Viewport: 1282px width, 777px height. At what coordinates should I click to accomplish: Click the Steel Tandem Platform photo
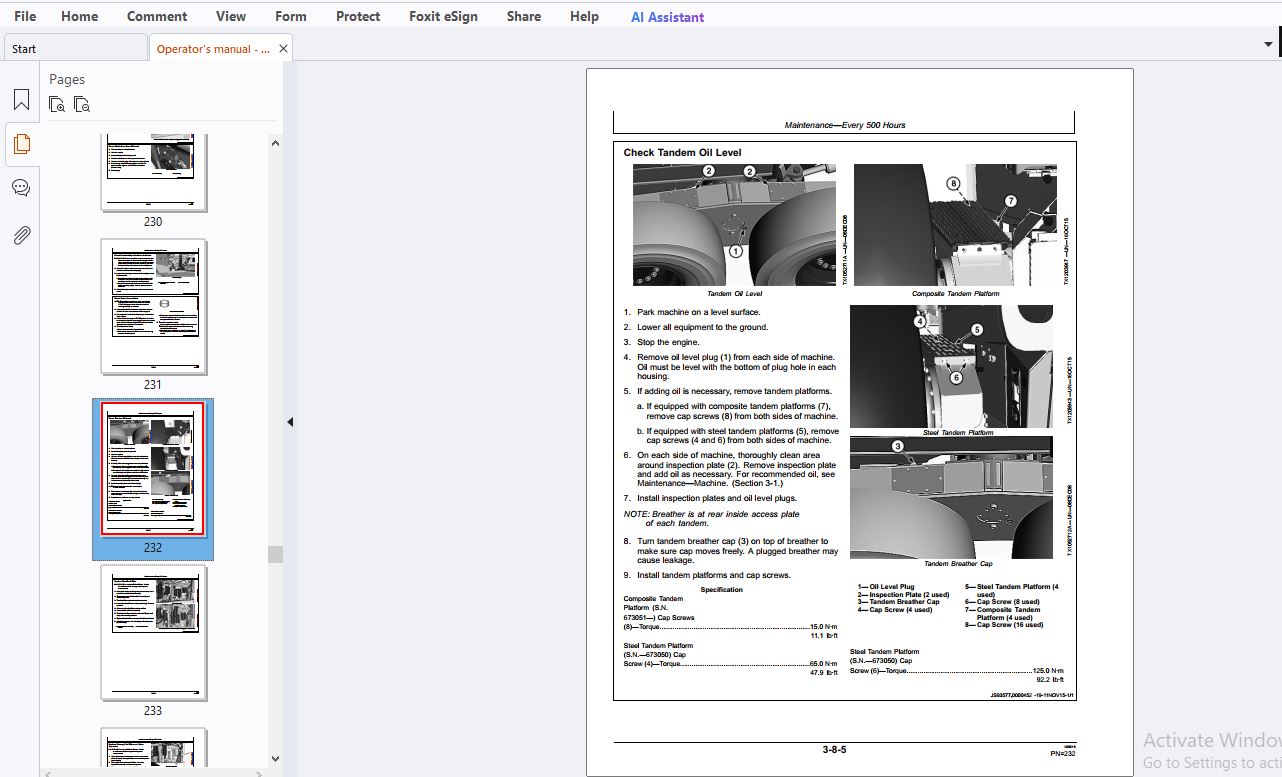951,366
